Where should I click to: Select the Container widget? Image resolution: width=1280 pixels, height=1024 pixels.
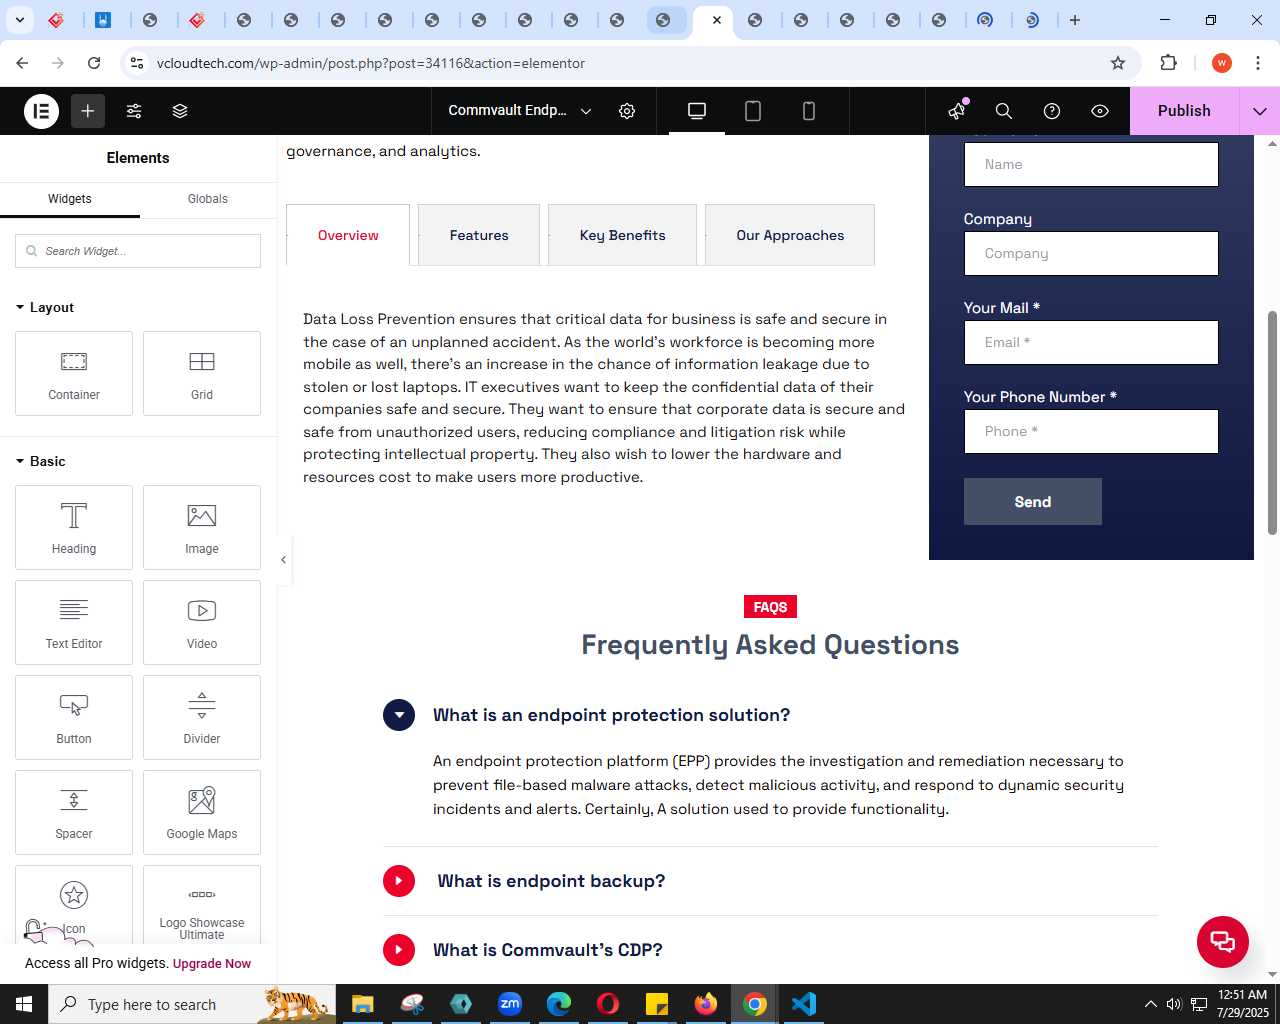(x=74, y=373)
